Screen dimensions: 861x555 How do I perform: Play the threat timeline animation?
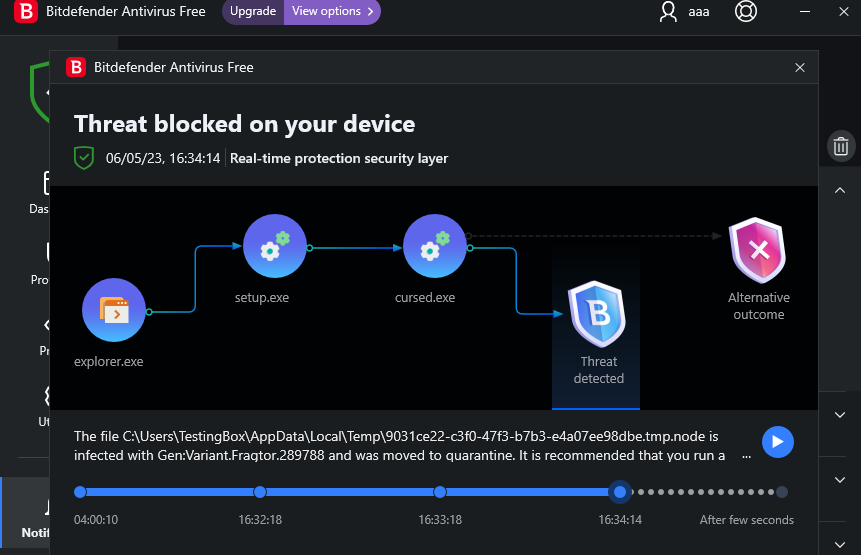pos(778,442)
